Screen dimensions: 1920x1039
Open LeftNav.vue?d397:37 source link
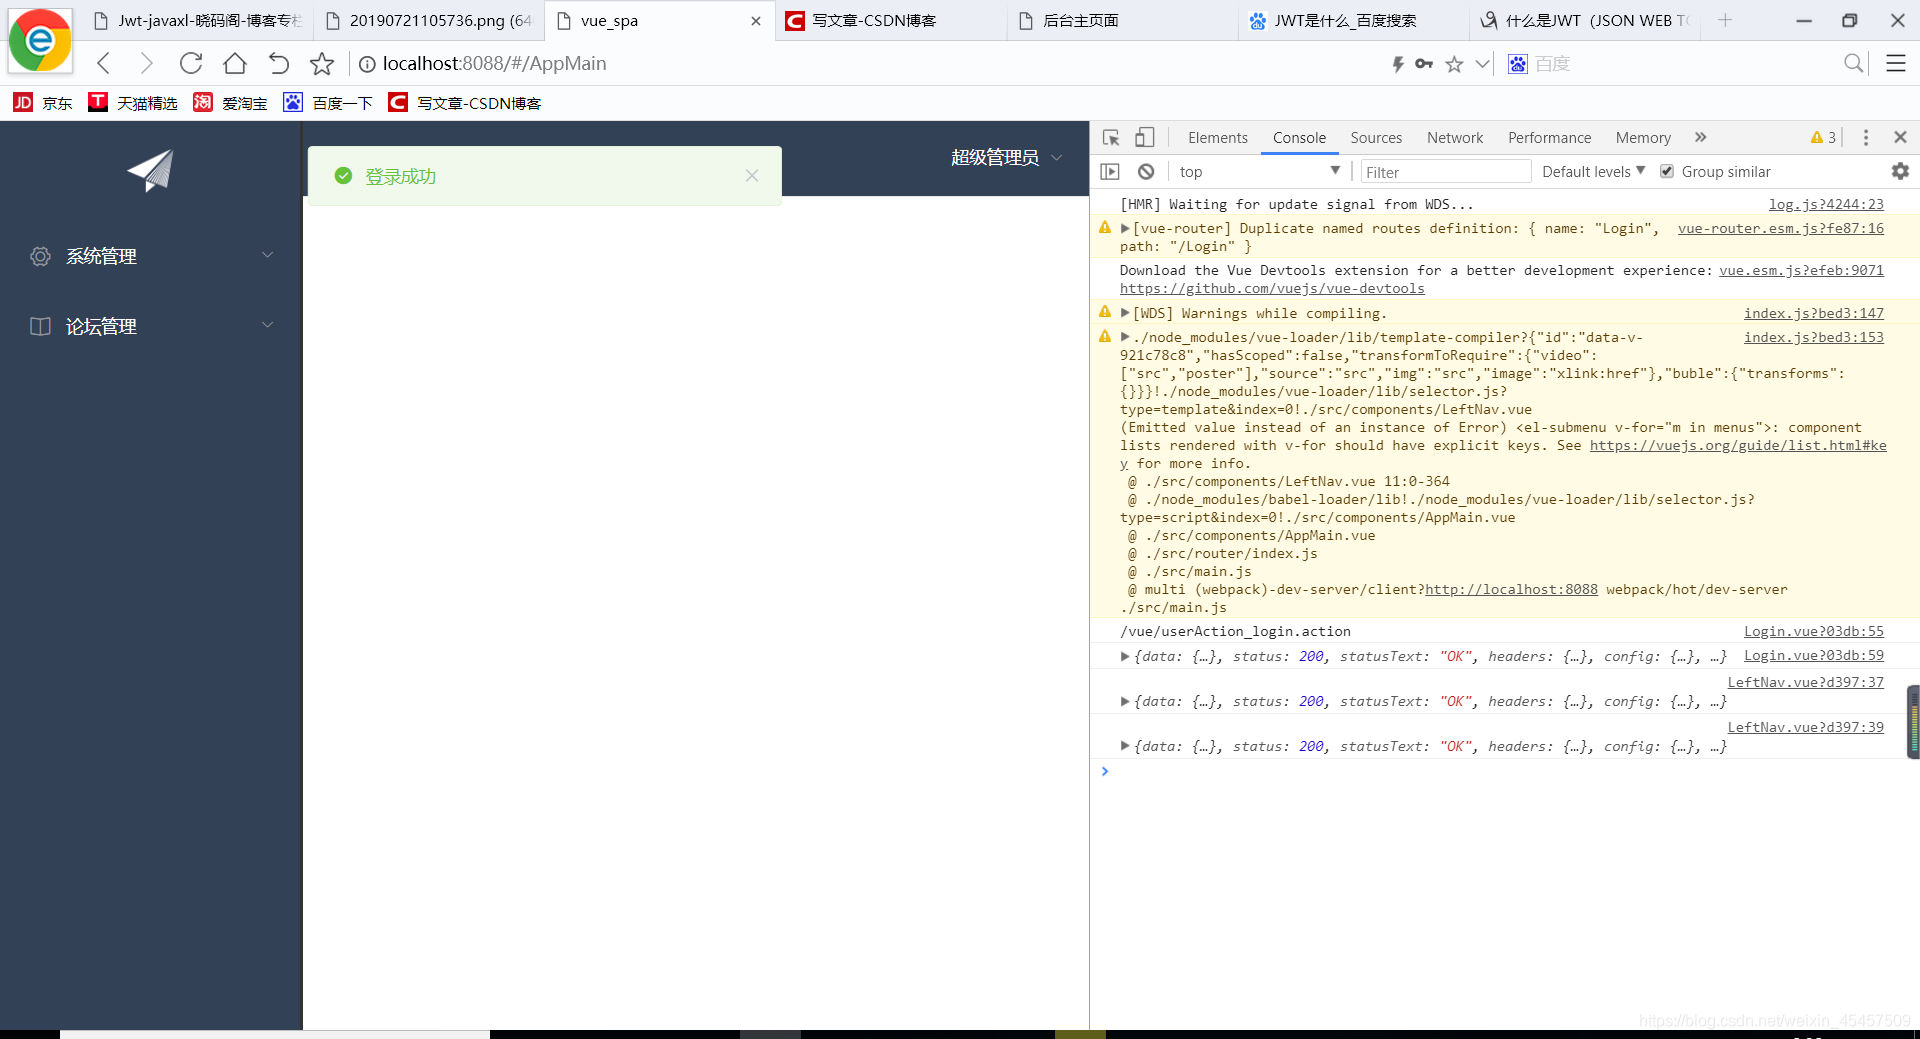(1805, 683)
